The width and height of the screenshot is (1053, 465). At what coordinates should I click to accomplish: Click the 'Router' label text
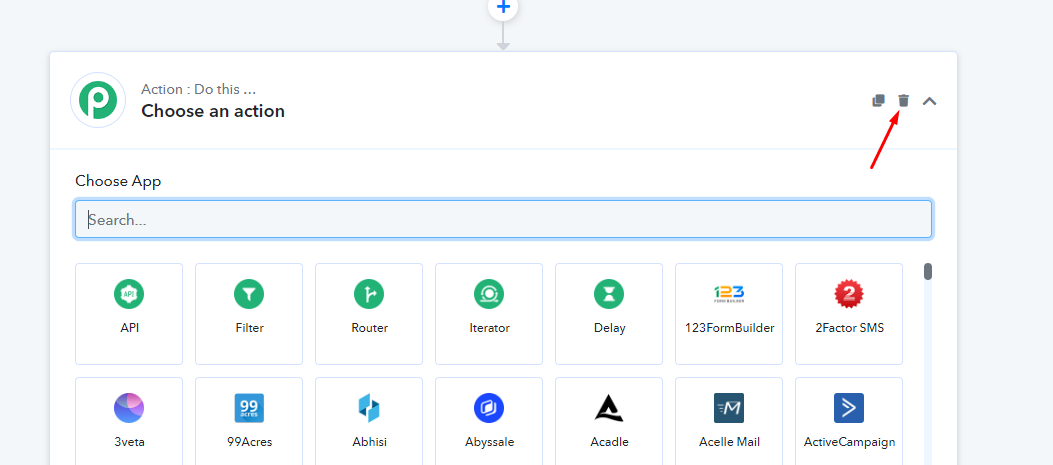(369, 328)
